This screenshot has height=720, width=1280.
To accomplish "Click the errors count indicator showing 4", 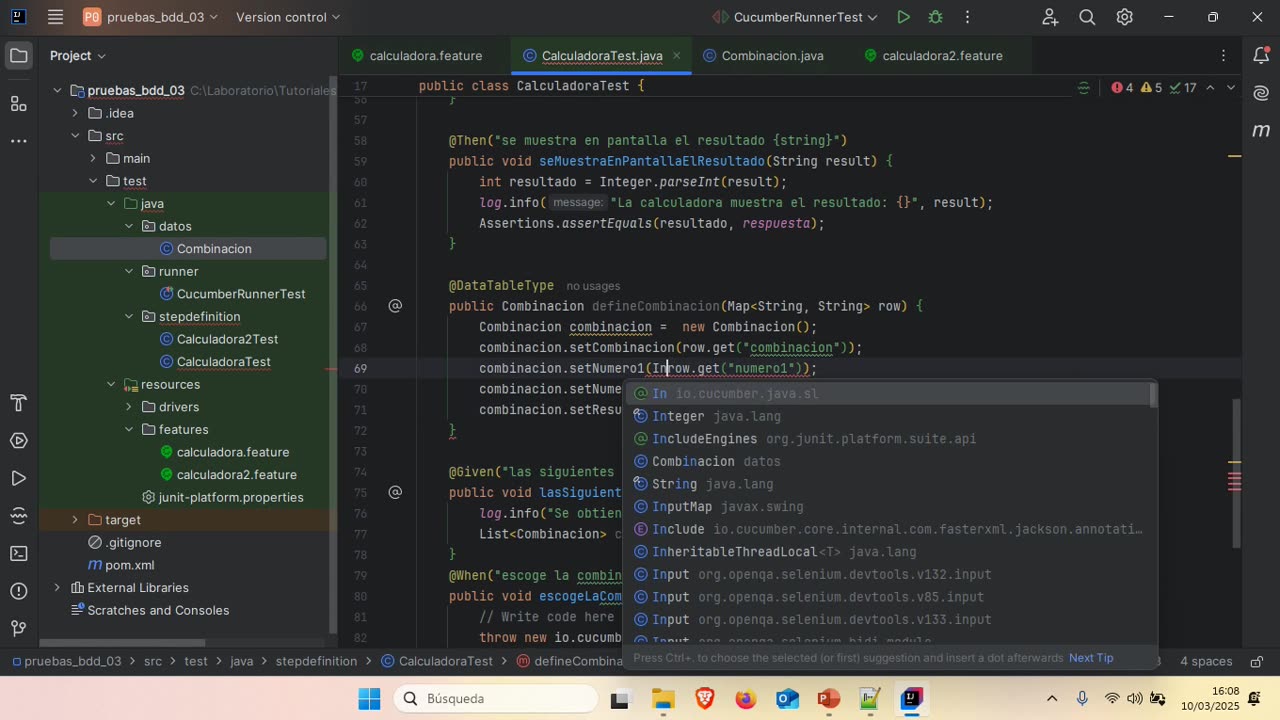I will tap(1122, 88).
